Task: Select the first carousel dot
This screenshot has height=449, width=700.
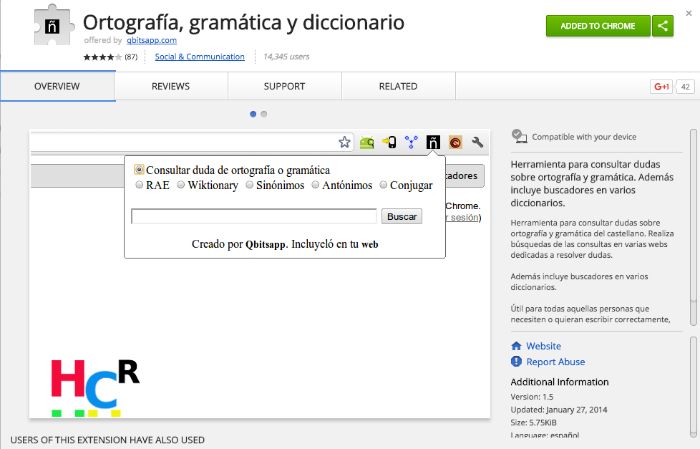Action: click(253, 114)
